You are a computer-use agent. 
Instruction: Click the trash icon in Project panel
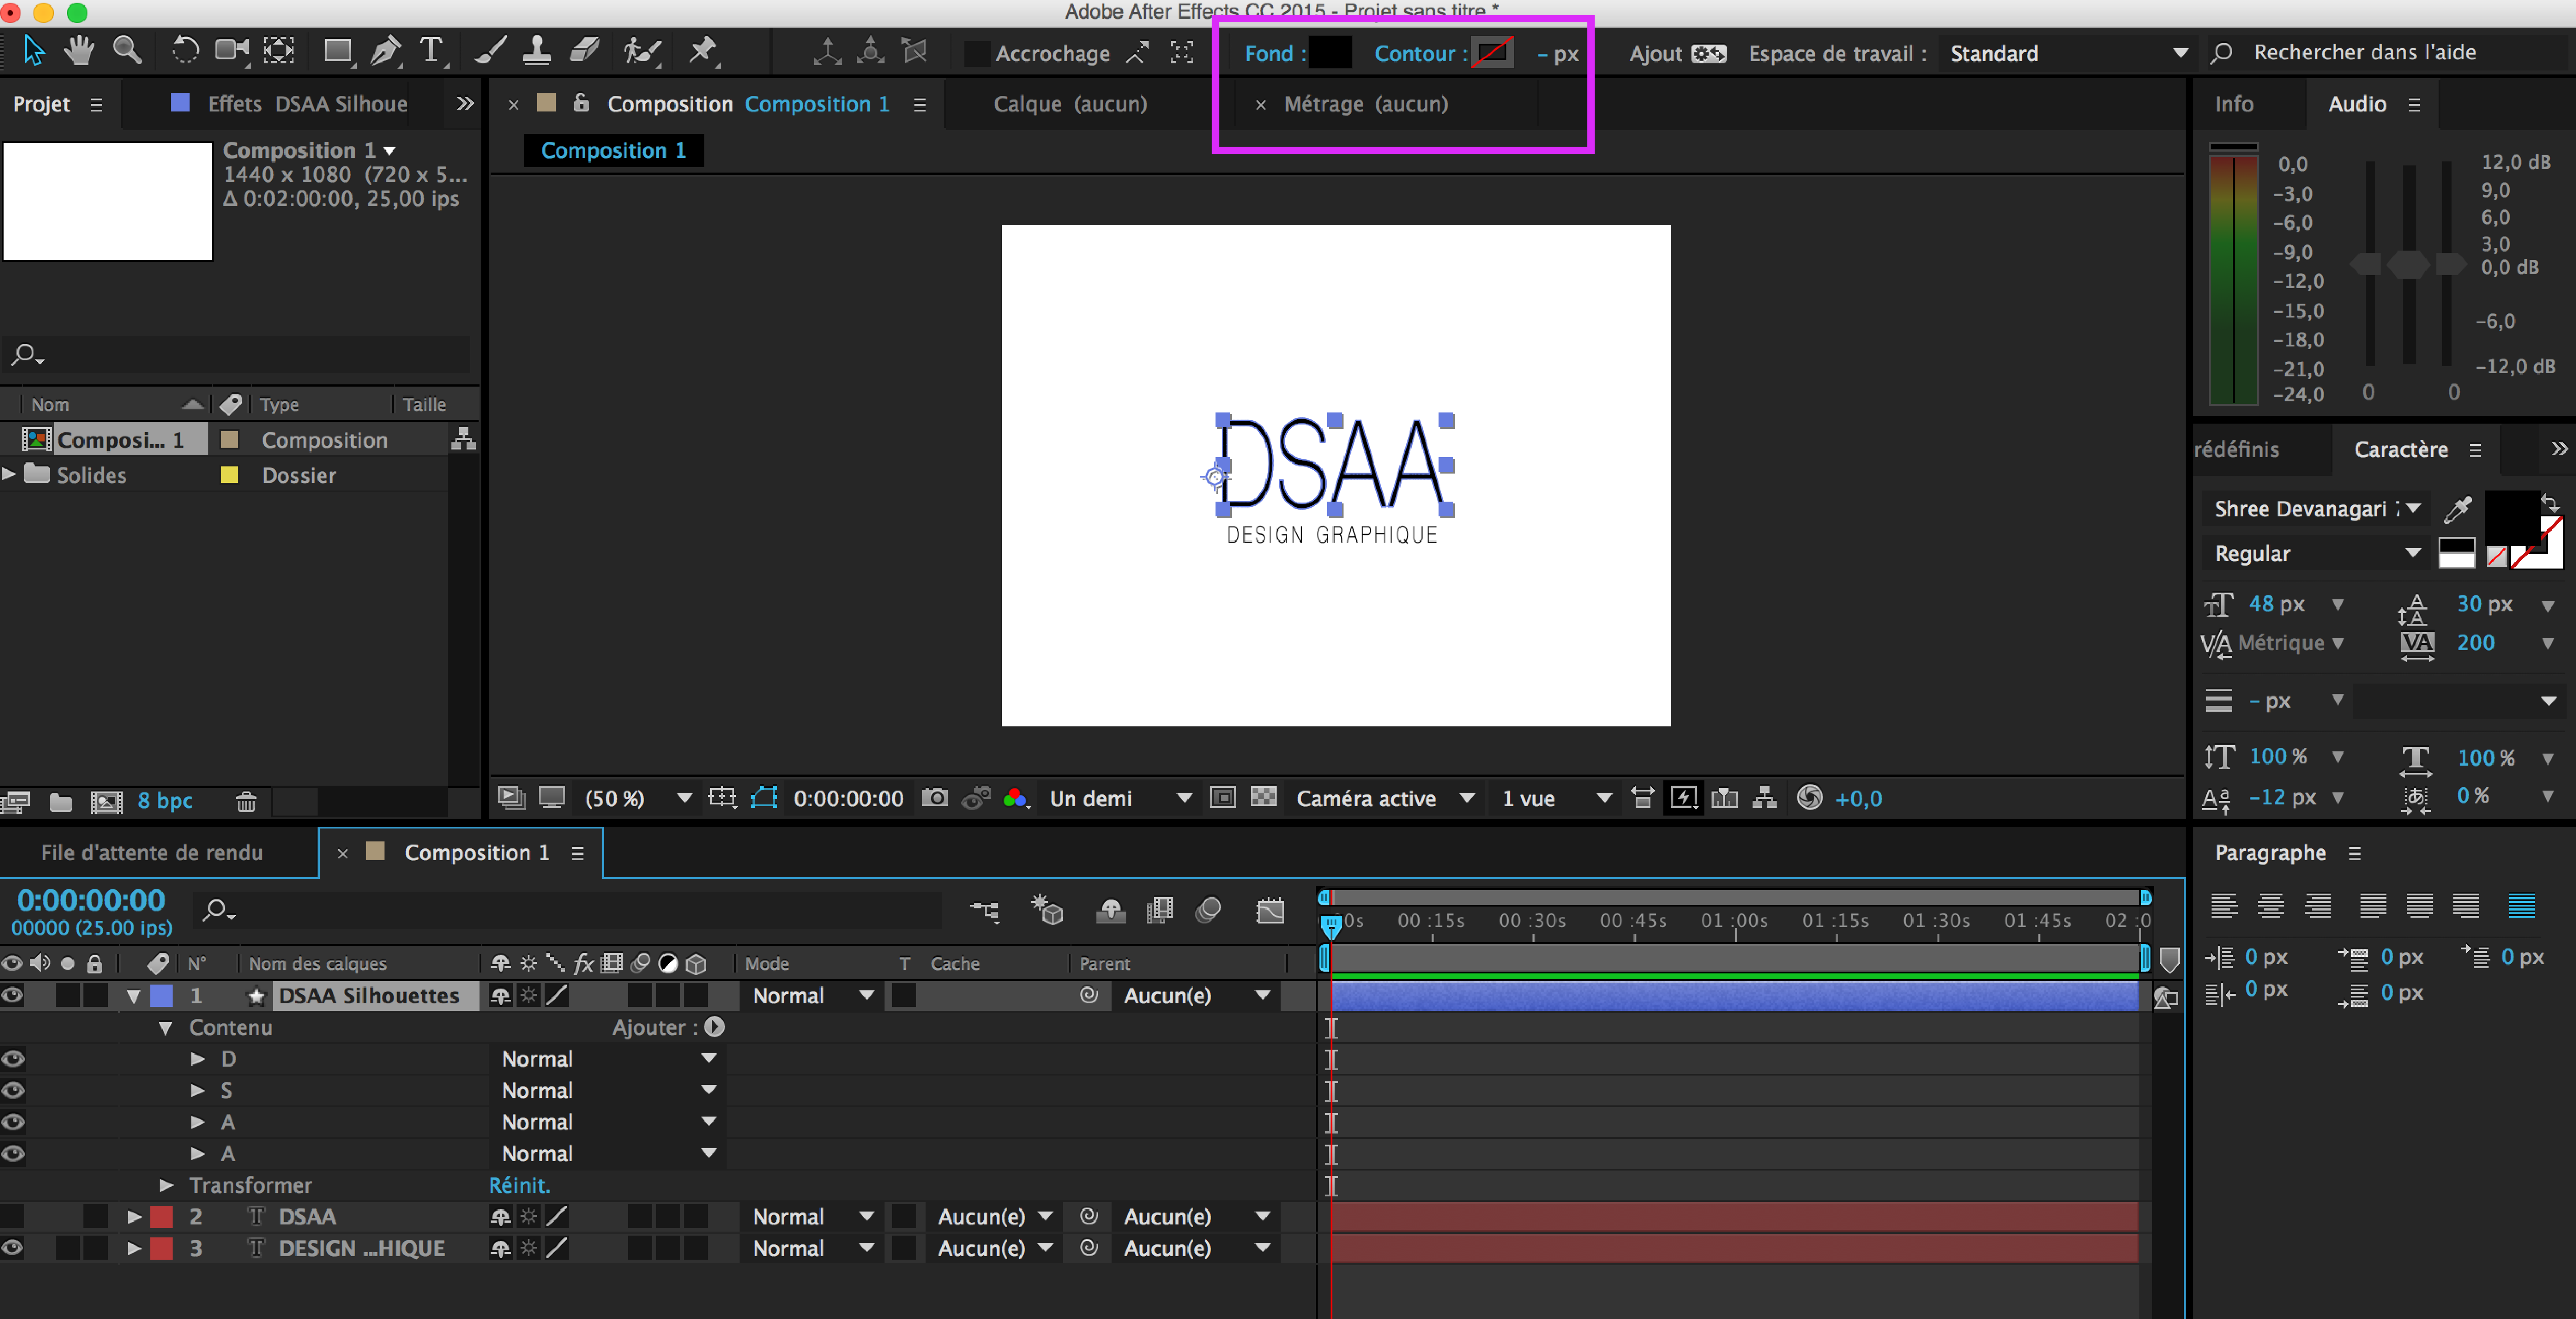[x=246, y=801]
